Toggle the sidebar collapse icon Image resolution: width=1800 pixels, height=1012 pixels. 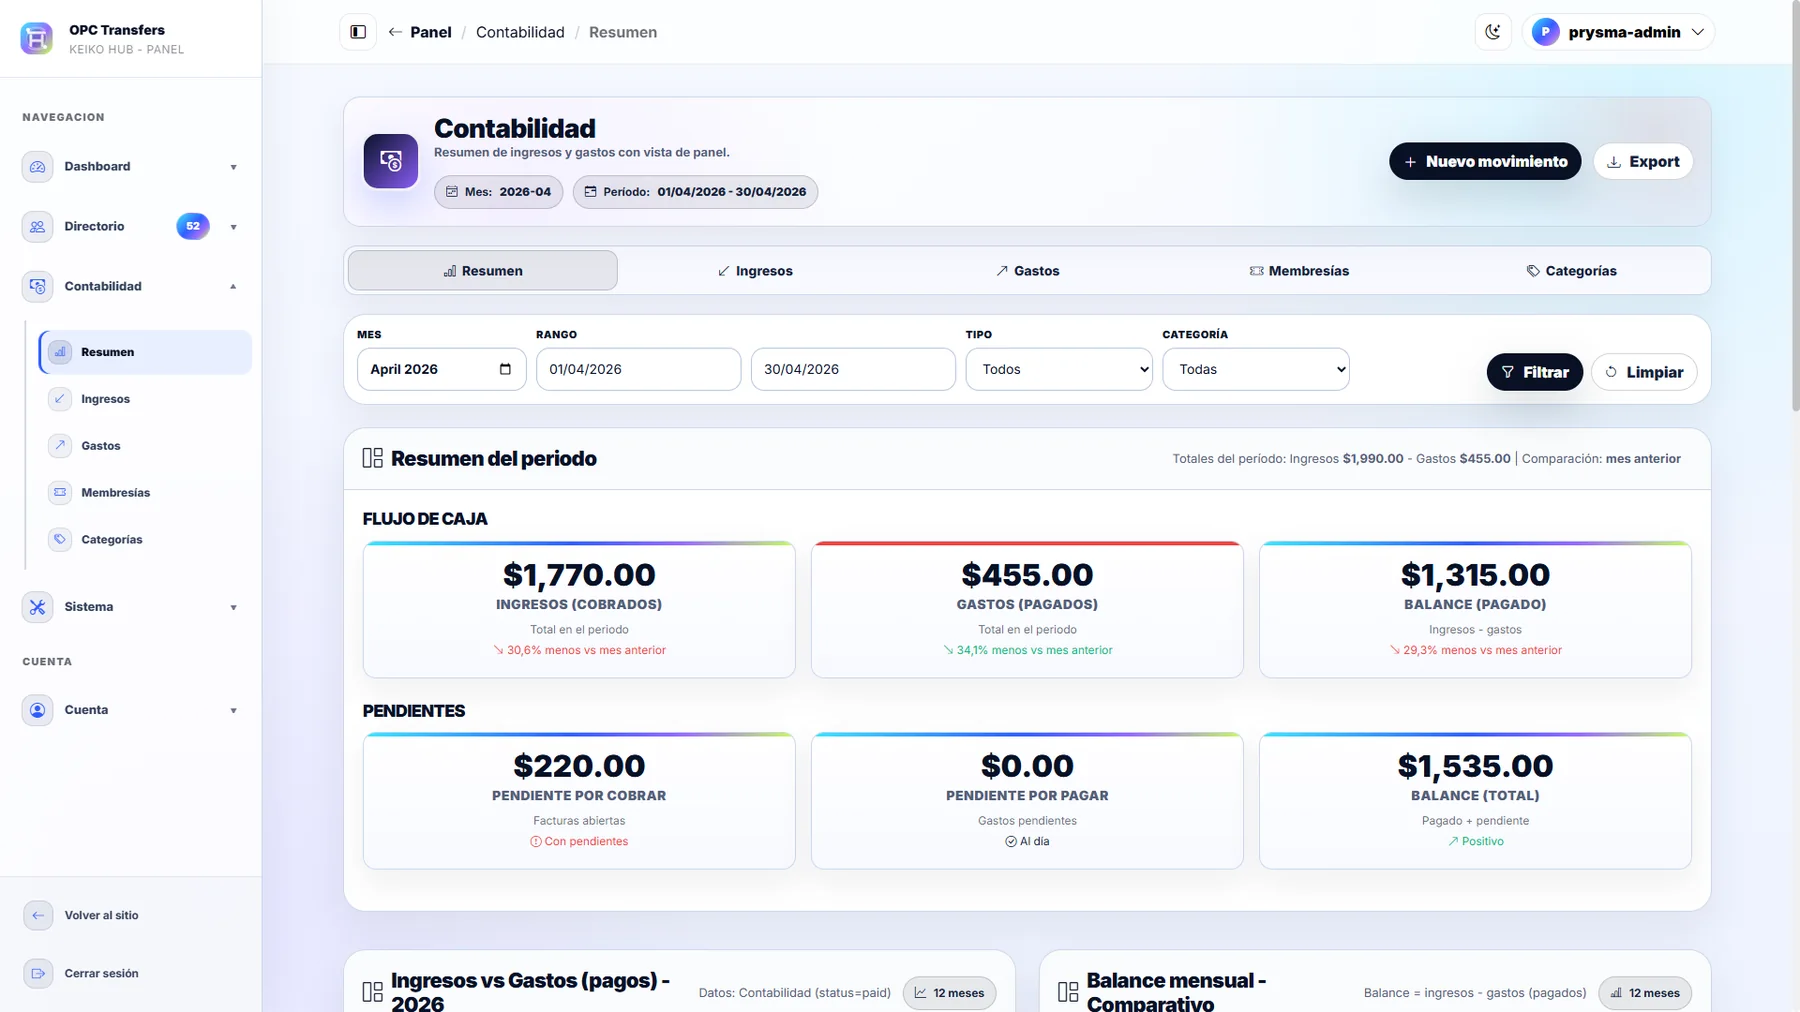point(358,32)
